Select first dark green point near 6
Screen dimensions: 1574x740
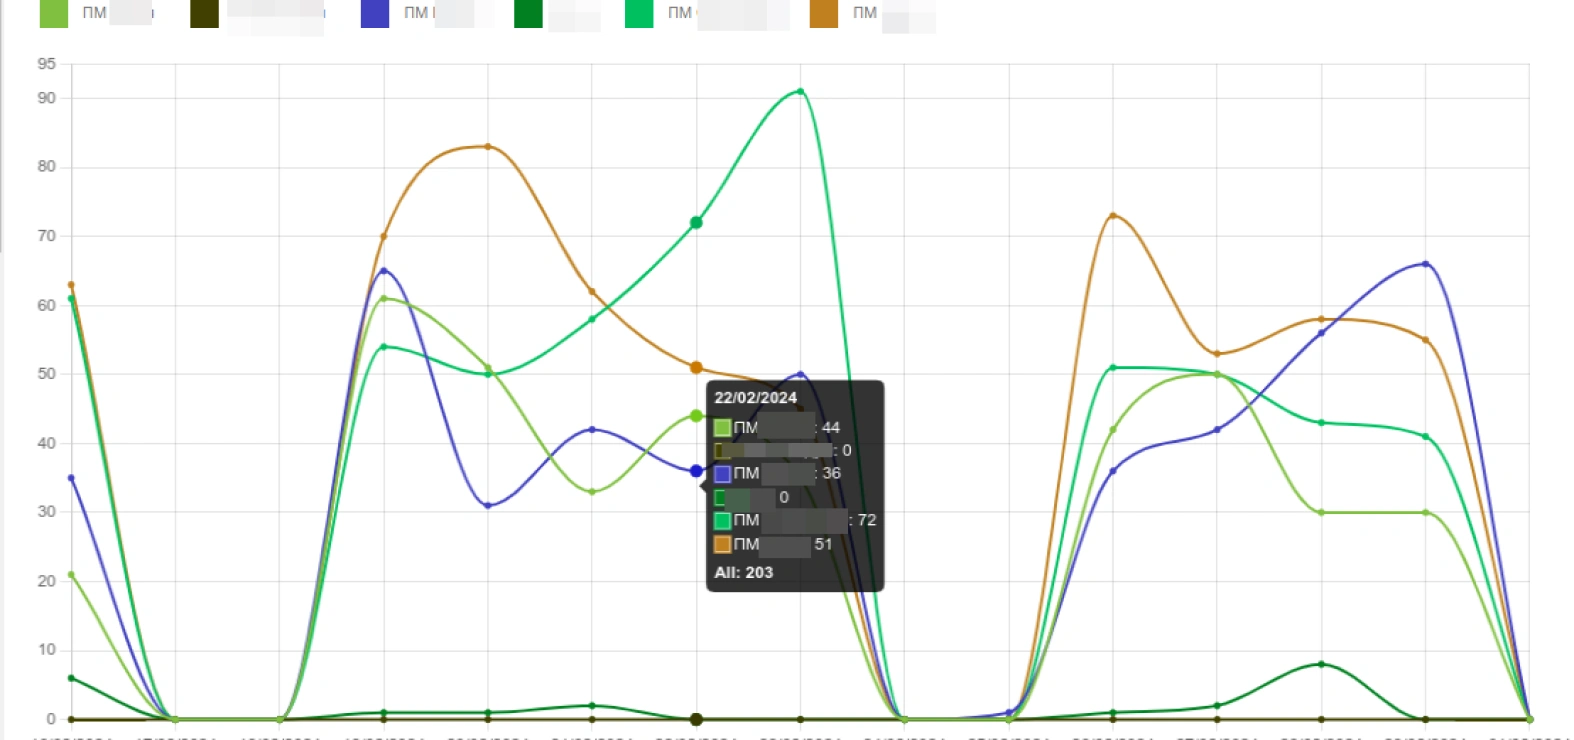71,678
